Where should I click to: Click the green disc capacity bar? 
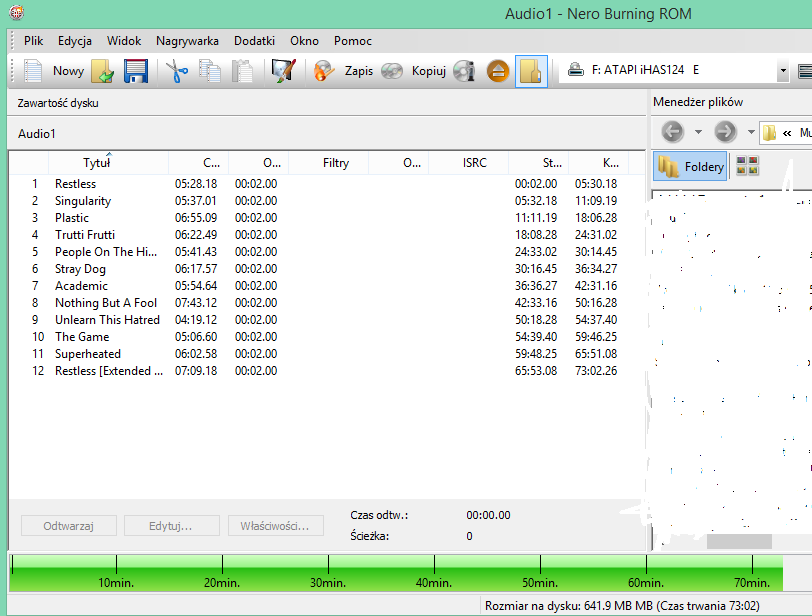[x=396, y=573]
